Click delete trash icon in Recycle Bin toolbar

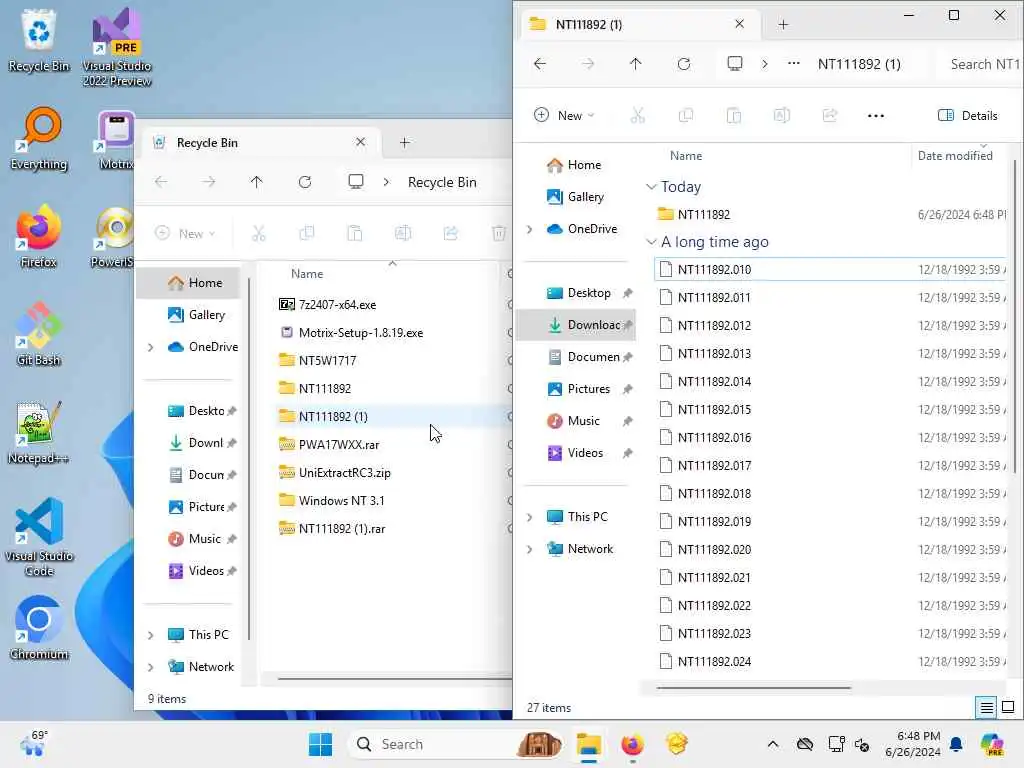(x=499, y=233)
